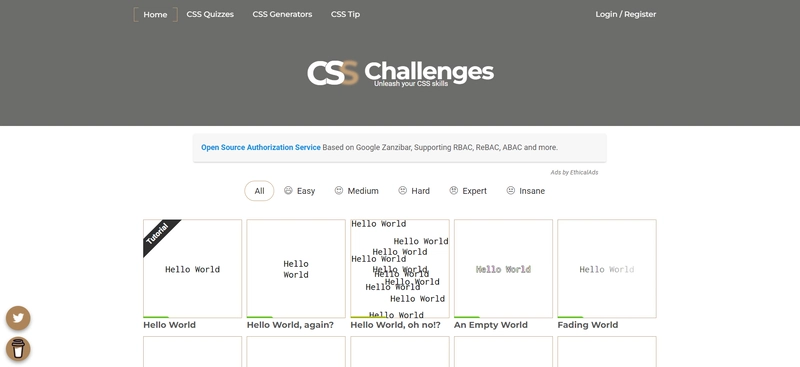Click the Fading World challenge title
Viewport: 800px width, 367px height.
coord(588,325)
